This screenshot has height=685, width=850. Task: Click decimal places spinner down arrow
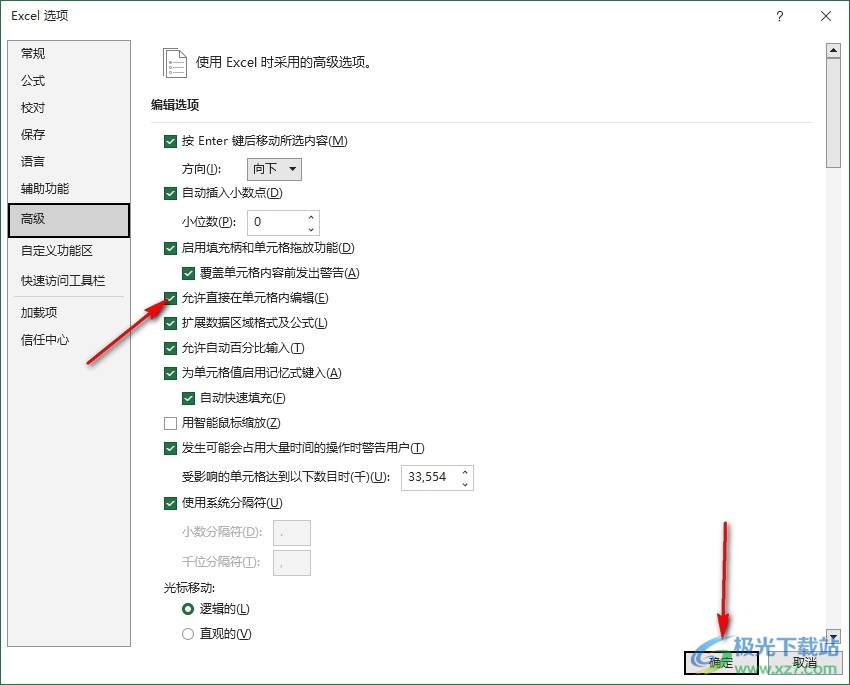point(311,228)
